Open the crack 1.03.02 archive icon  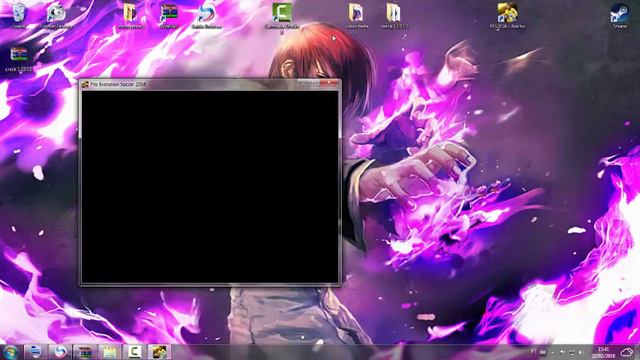(x=18, y=58)
